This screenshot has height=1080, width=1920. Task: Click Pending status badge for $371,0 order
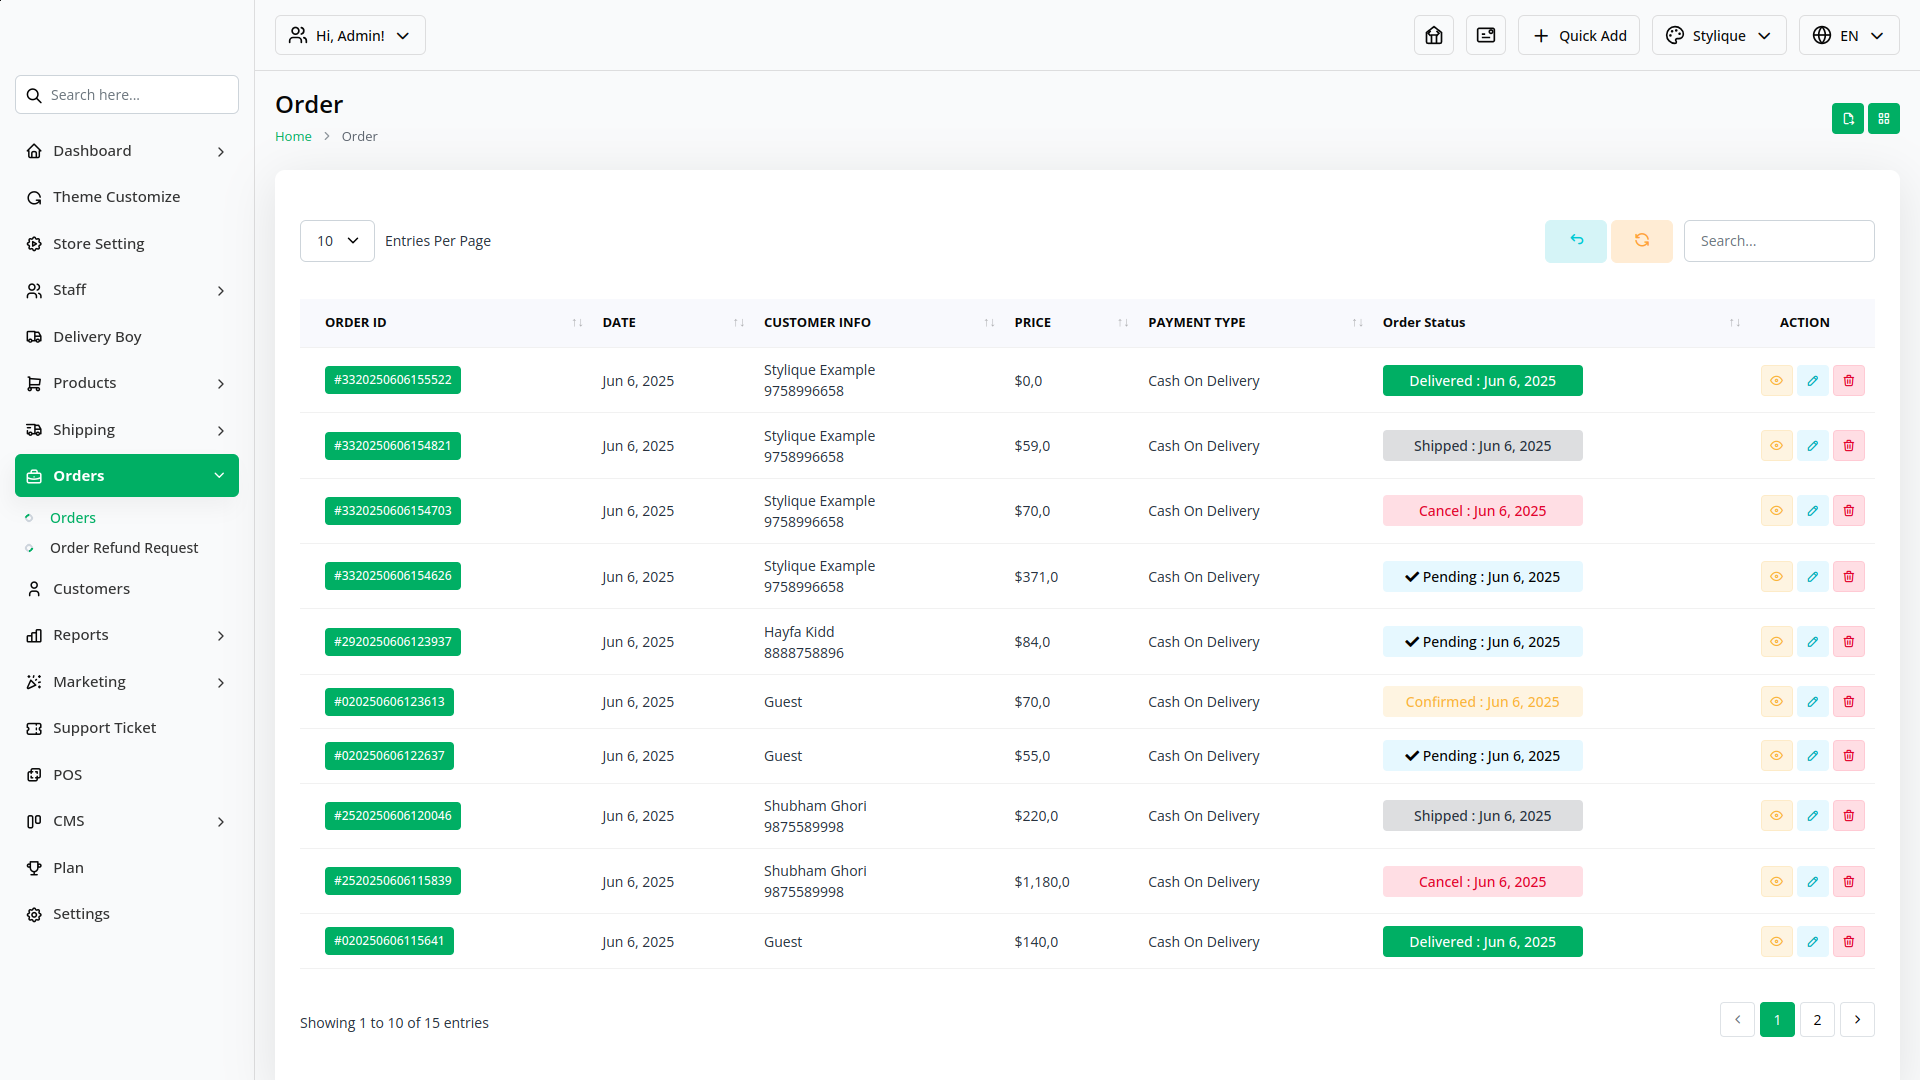(x=1482, y=577)
